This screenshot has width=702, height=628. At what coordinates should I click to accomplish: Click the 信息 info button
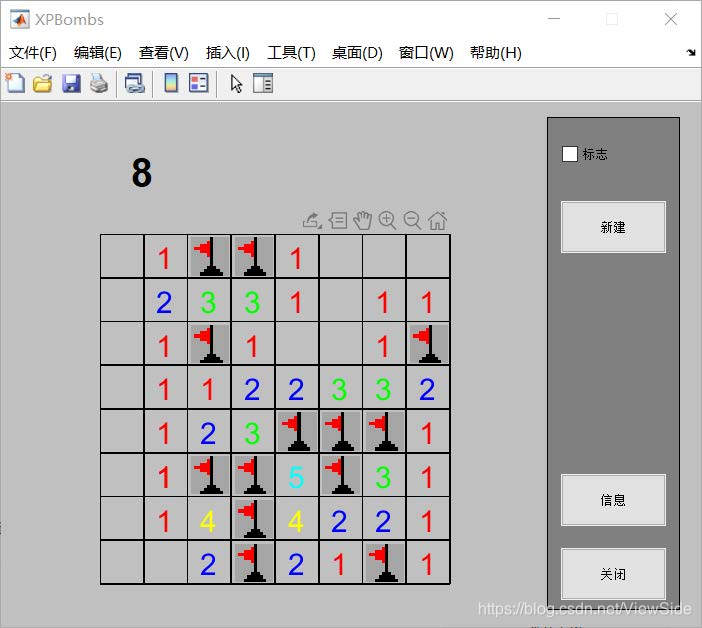[613, 500]
